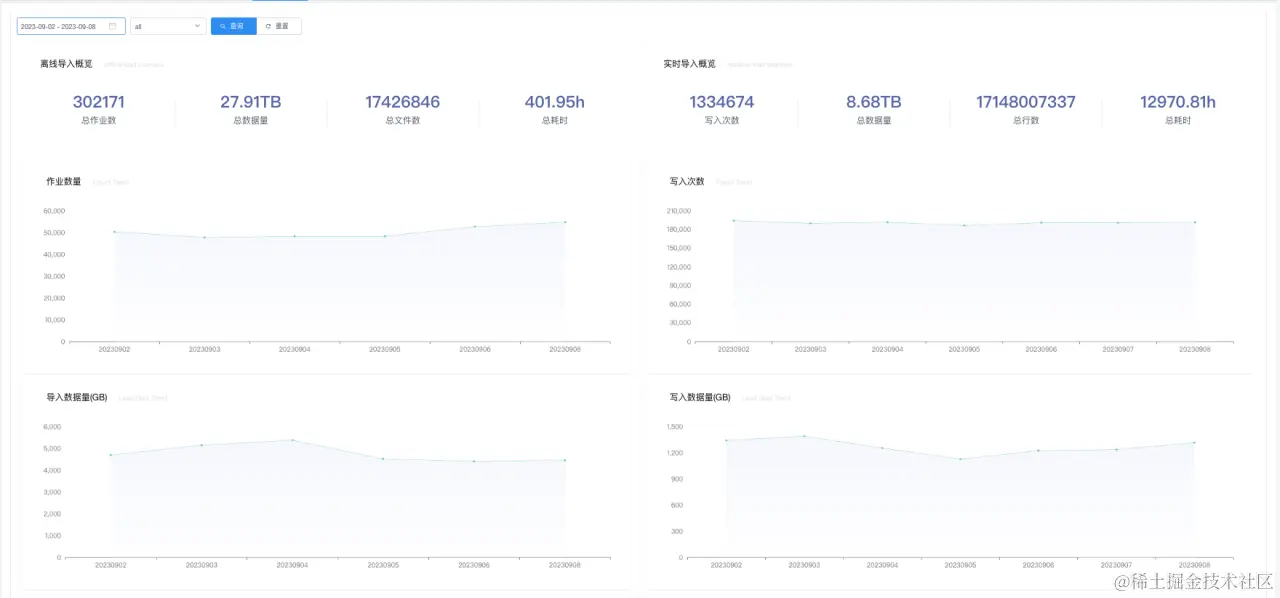
Task: Click the 20230903 peak point in 写入数据量(GB) chart
Action: point(804,436)
